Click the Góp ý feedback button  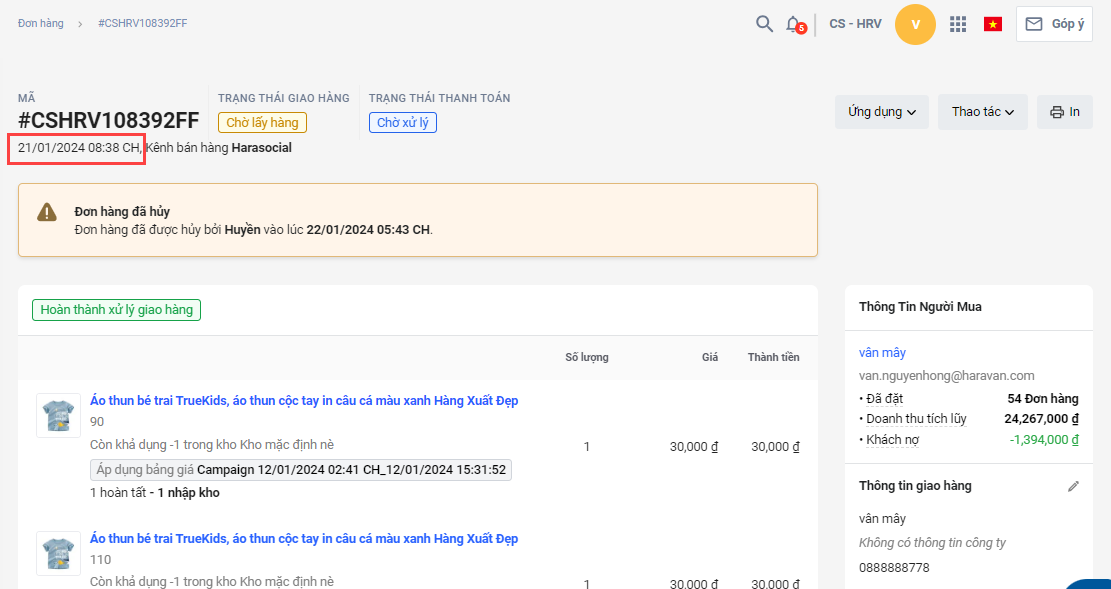(x=1054, y=24)
